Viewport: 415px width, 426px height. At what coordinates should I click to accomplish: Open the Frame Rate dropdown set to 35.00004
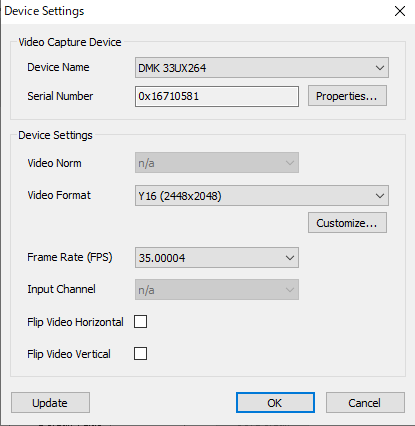(x=217, y=258)
